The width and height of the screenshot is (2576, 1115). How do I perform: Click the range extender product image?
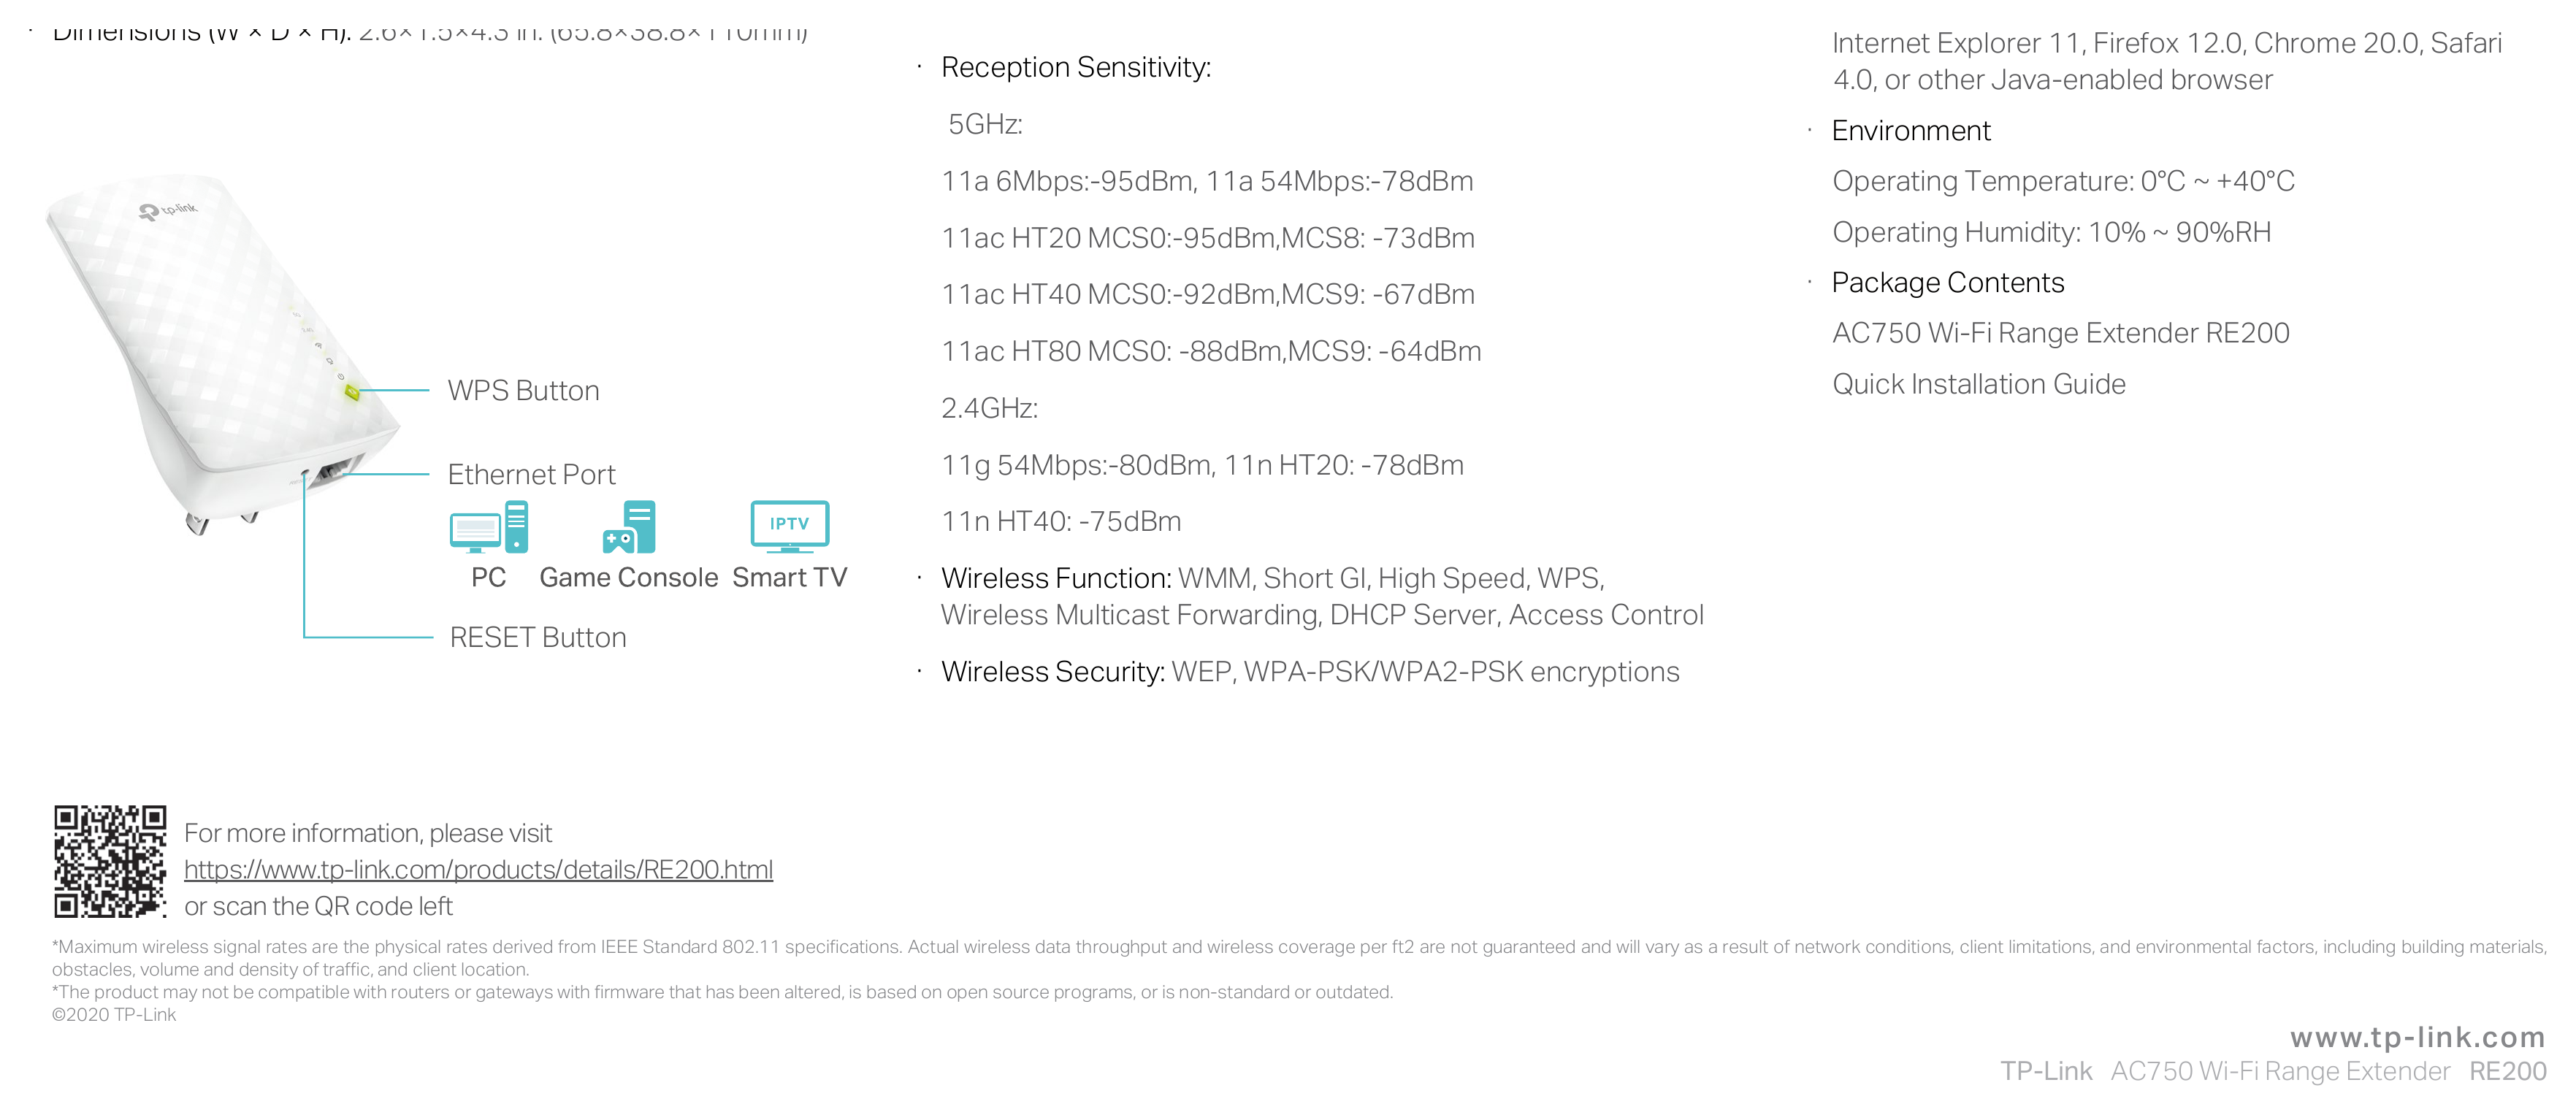coord(222,353)
